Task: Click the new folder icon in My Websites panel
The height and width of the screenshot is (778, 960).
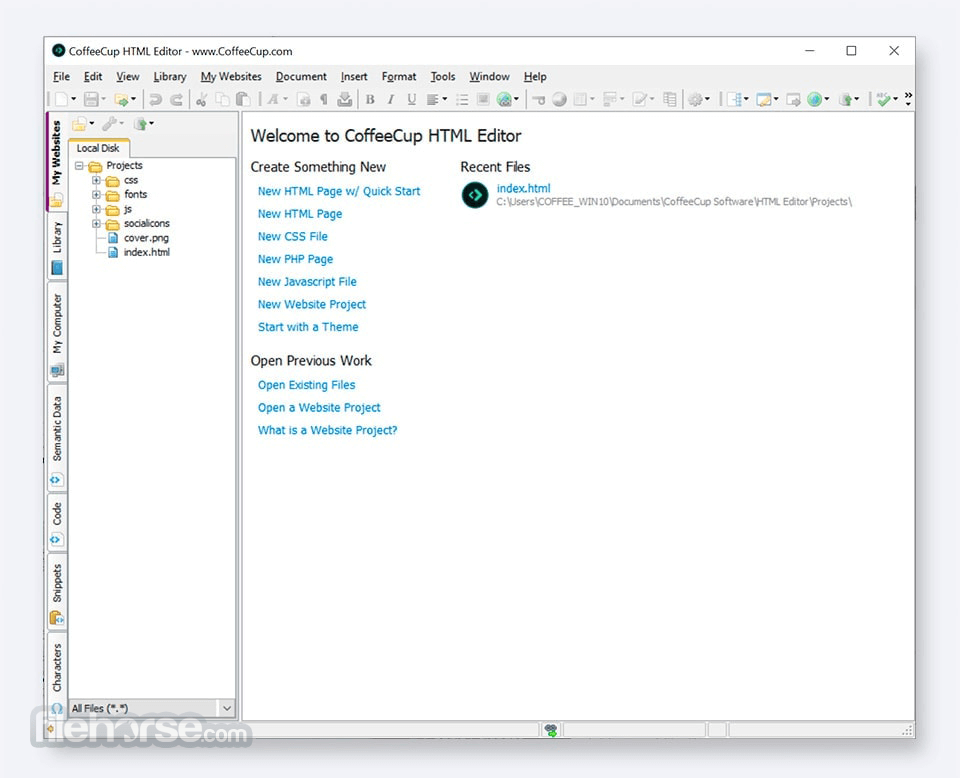Action: [79, 124]
